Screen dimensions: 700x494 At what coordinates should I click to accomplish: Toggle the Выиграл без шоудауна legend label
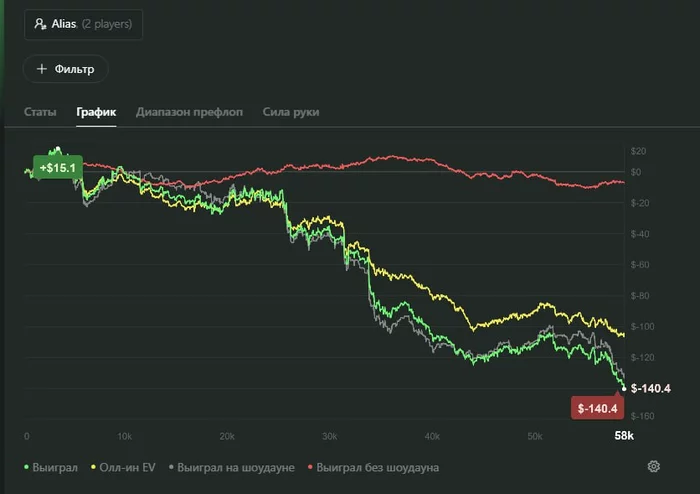[378, 467]
